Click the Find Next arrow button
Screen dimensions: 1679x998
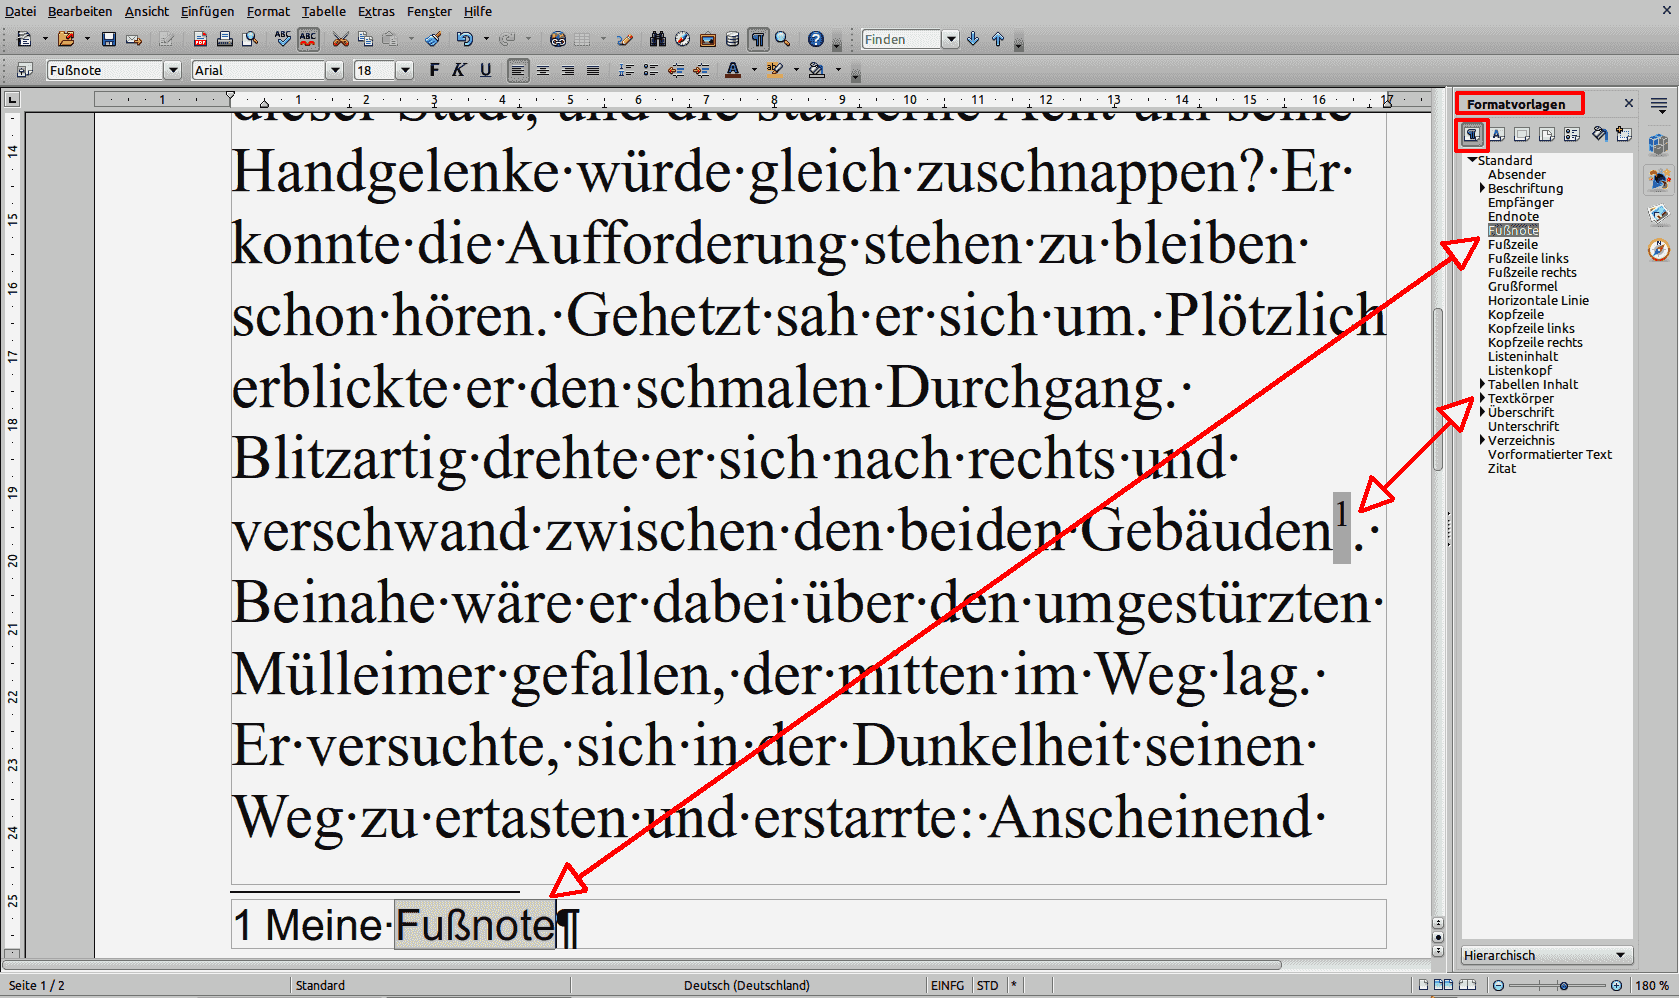click(x=973, y=39)
